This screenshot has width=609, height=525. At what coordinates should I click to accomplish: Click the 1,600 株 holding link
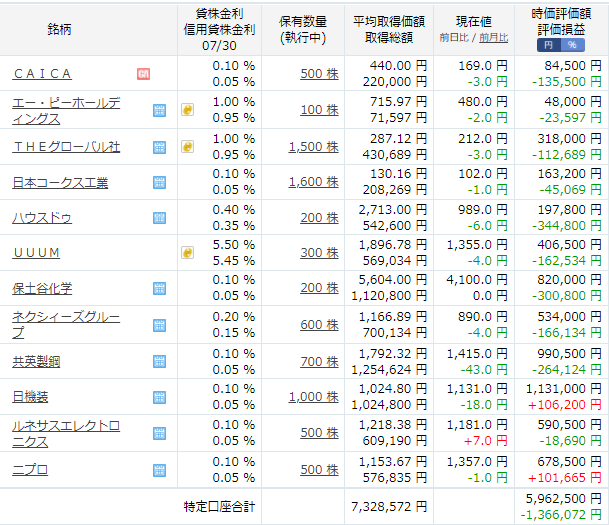[x=313, y=182]
